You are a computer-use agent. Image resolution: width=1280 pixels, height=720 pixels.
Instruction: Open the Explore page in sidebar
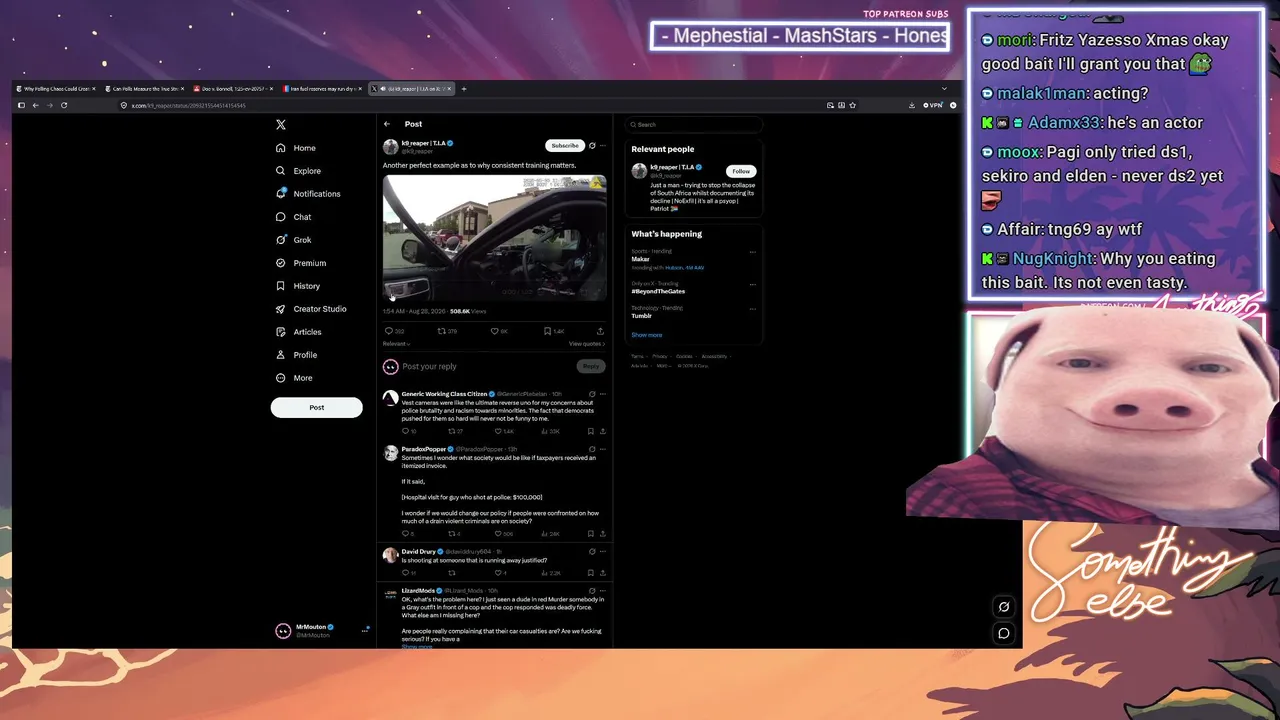coord(298,171)
